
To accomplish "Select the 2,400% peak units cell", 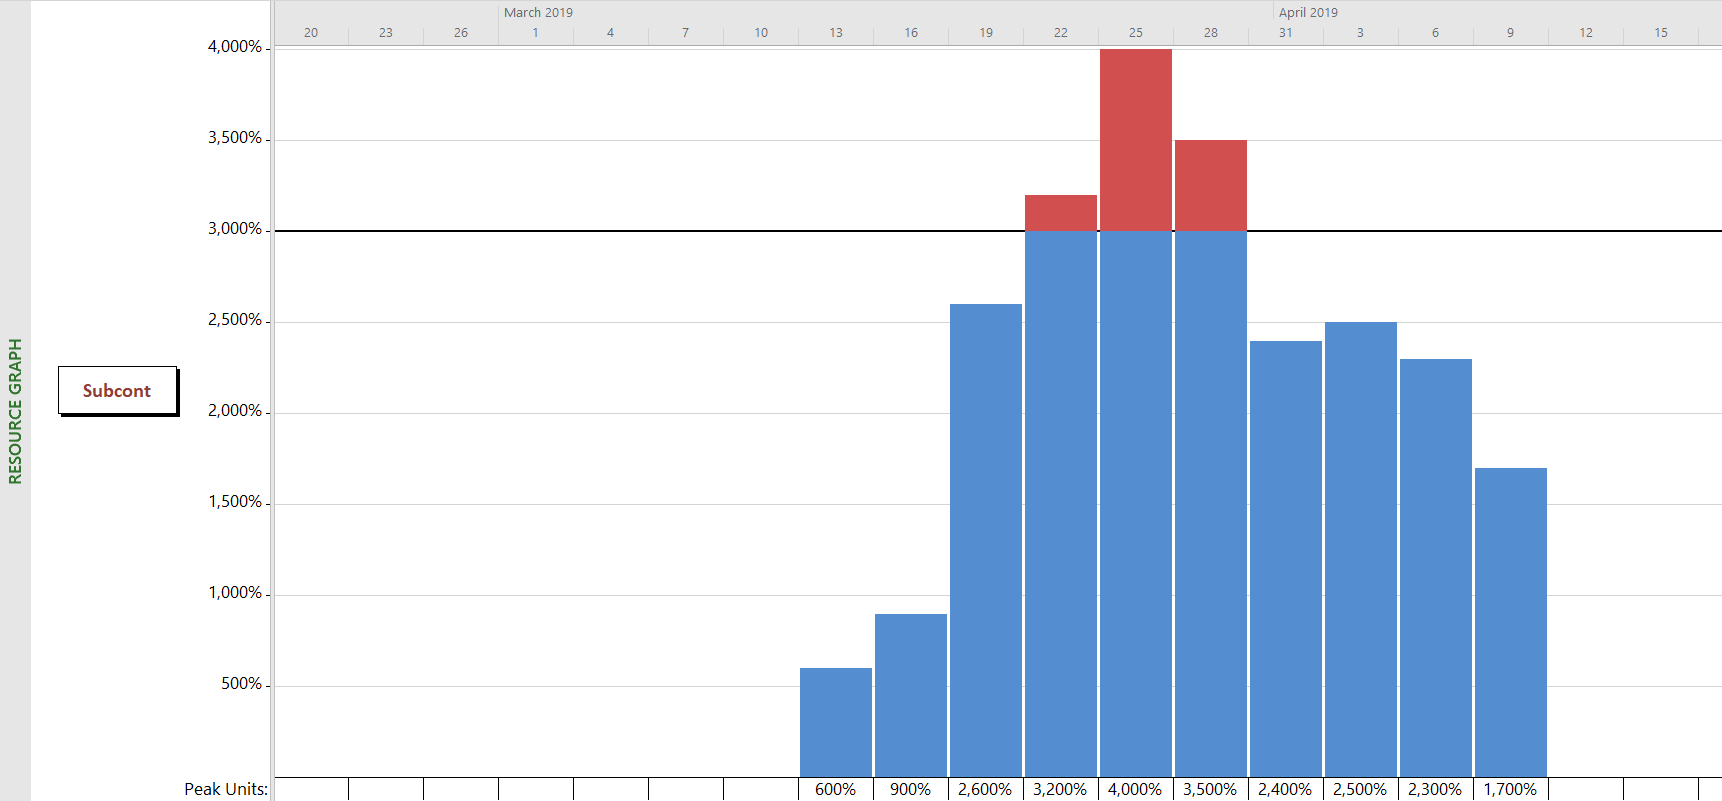I will point(1285,789).
